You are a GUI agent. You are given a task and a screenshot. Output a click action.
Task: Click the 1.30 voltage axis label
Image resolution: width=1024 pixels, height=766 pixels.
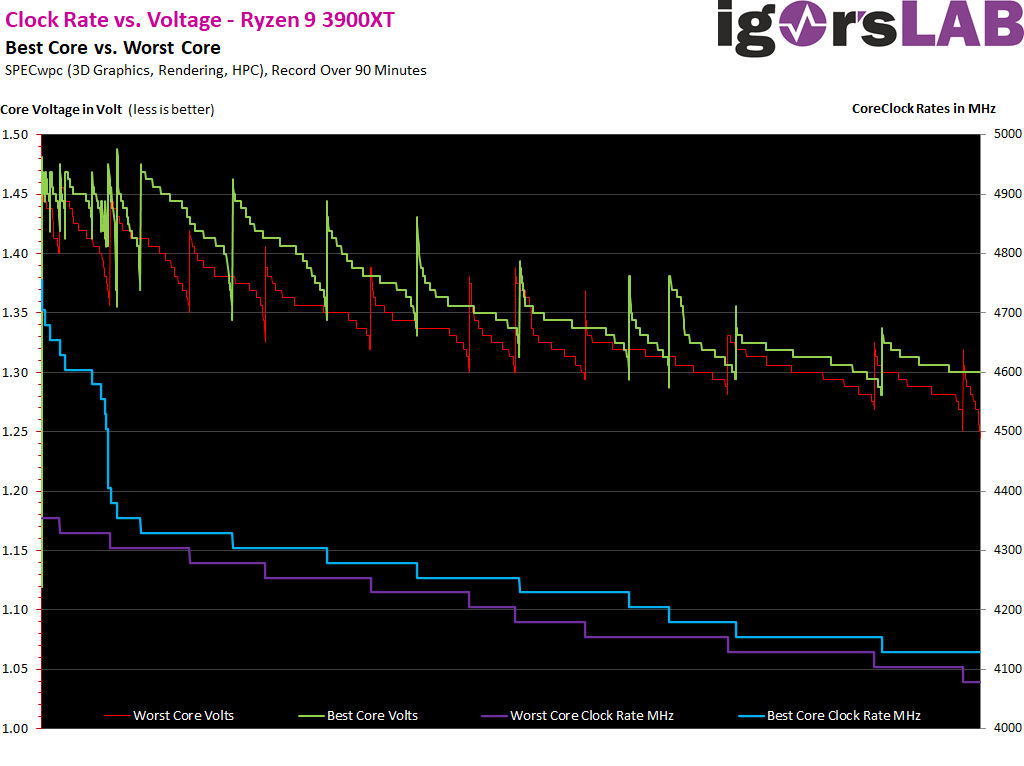click(x=15, y=372)
